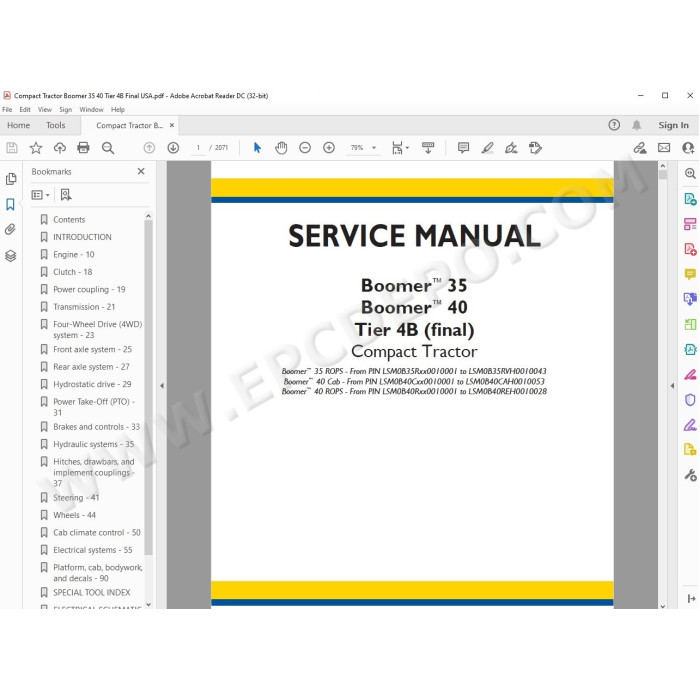Share a link to file
The width and height of the screenshot is (700, 700).
pyautogui.click(x=640, y=148)
